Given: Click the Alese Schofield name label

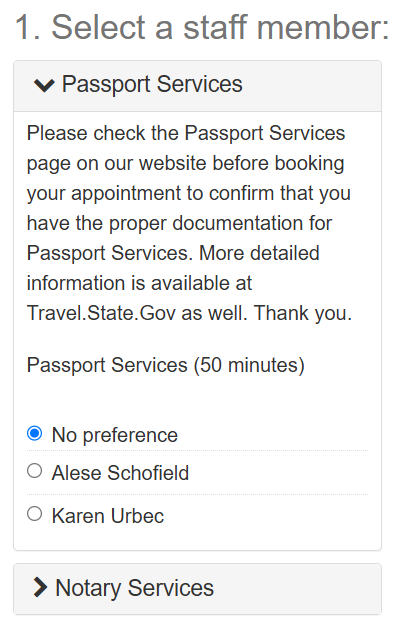Looking at the screenshot, I should coord(120,473).
